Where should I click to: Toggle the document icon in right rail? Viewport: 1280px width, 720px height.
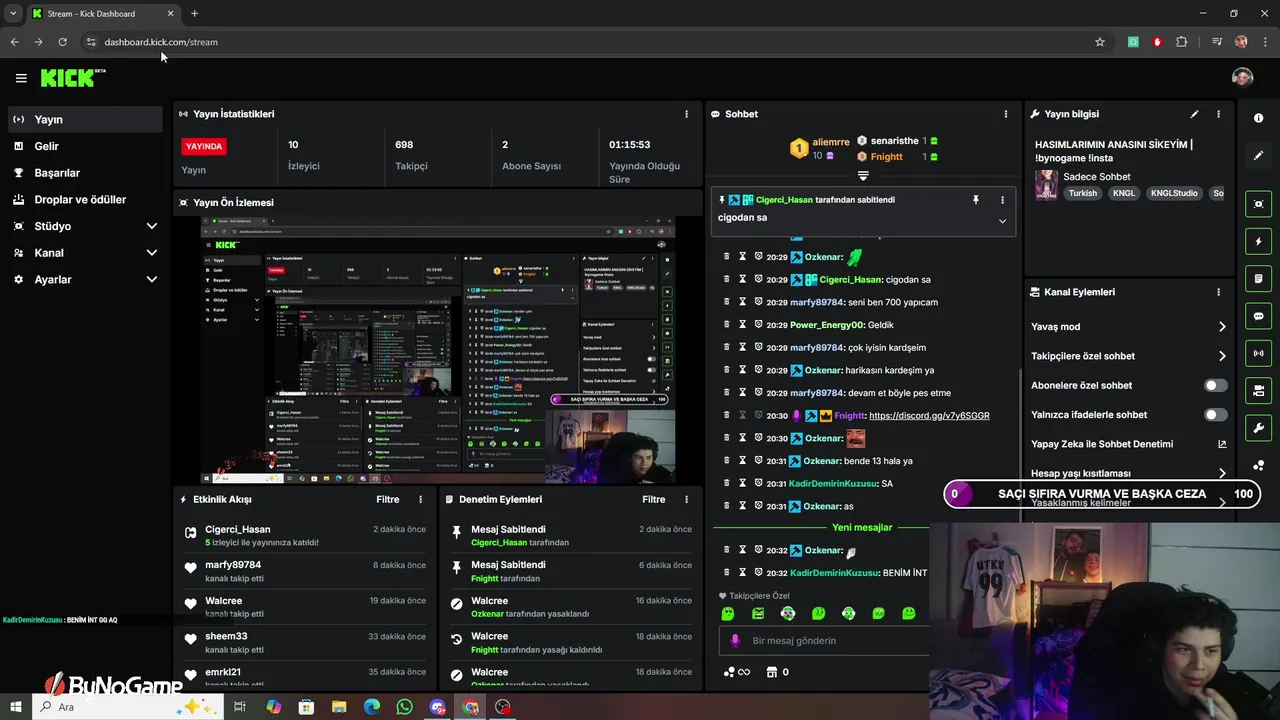[x=1259, y=278]
